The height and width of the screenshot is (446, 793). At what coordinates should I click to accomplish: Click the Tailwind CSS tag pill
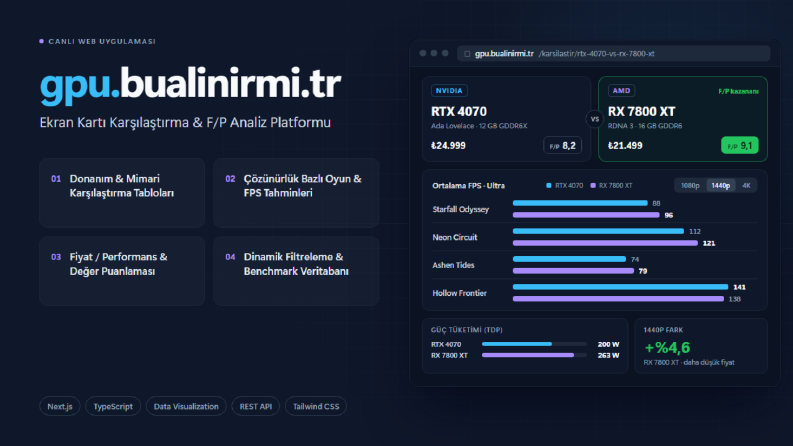pyautogui.click(x=316, y=406)
